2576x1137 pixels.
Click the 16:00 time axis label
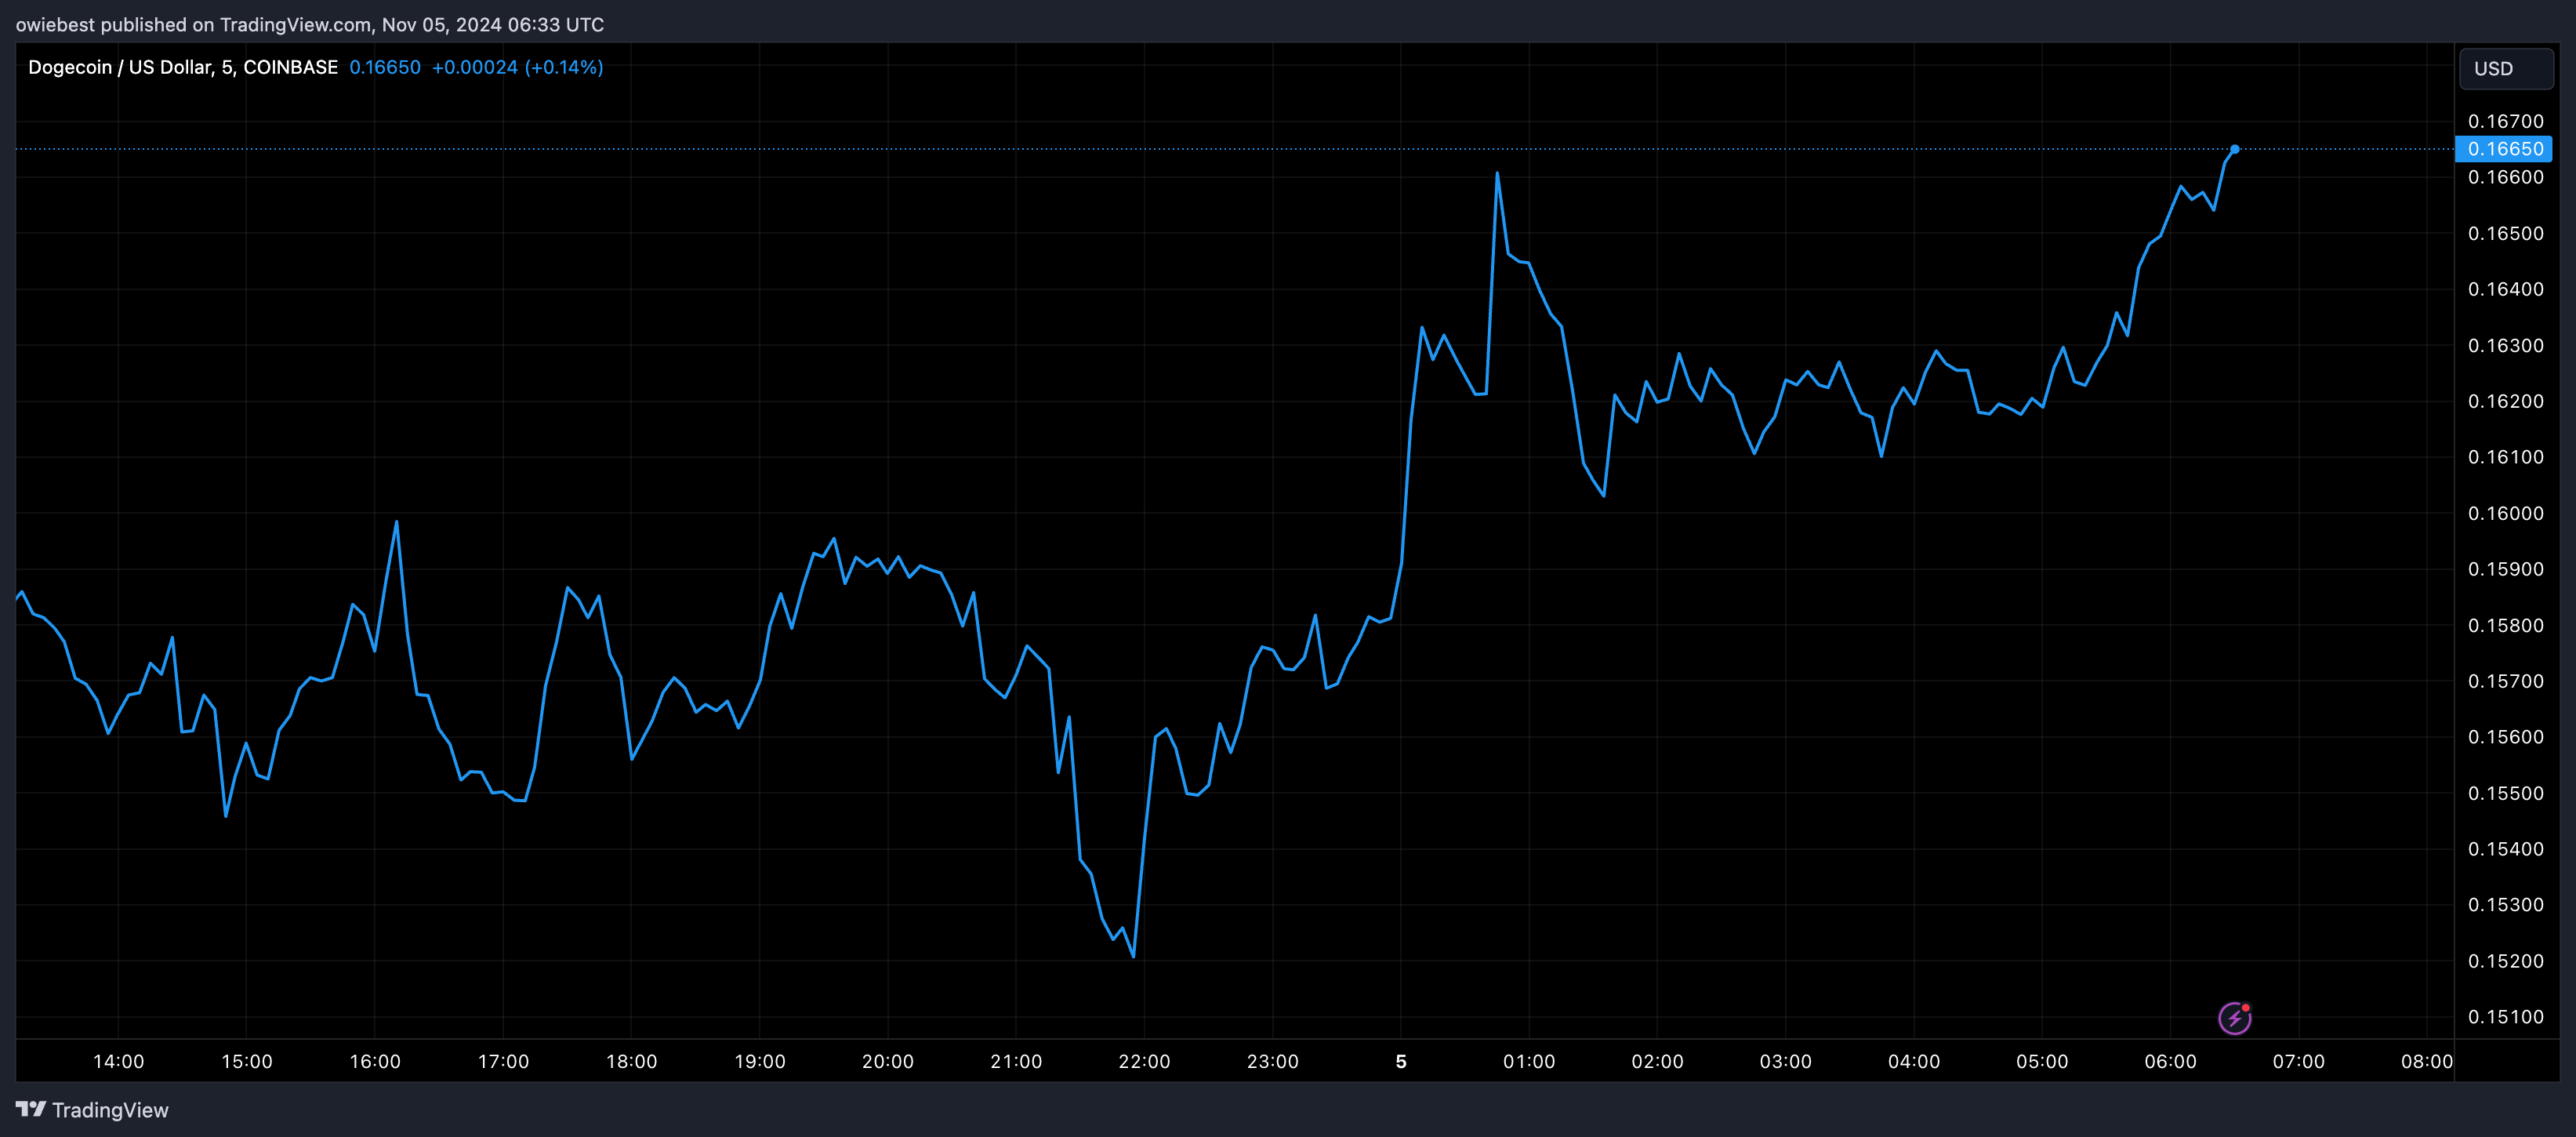[375, 1062]
